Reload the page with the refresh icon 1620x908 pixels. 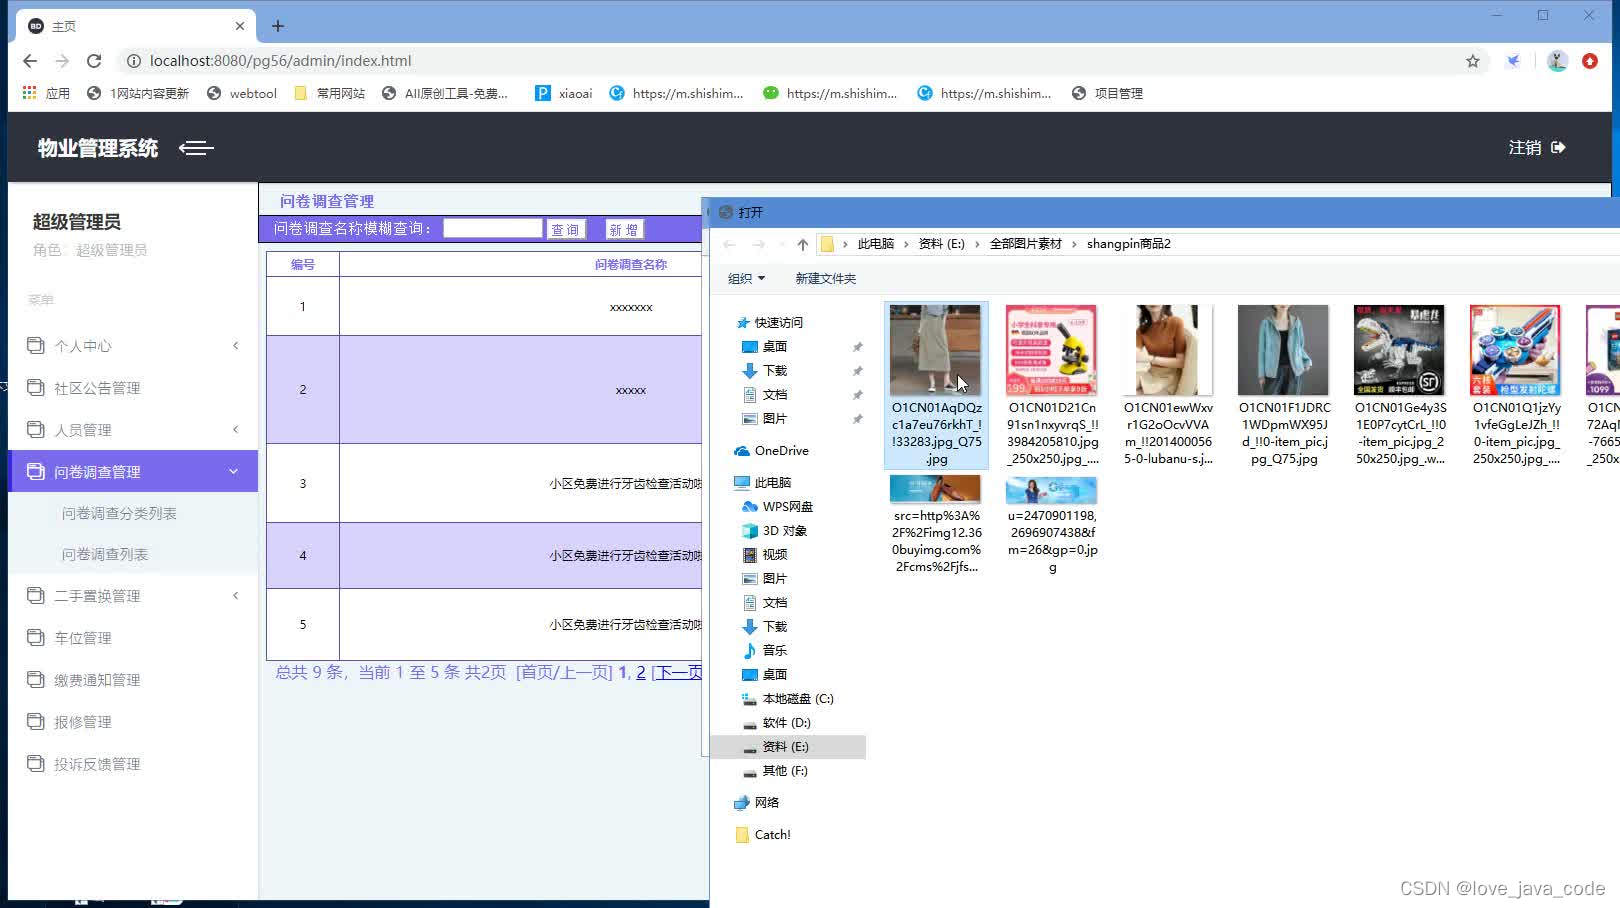coord(94,60)
